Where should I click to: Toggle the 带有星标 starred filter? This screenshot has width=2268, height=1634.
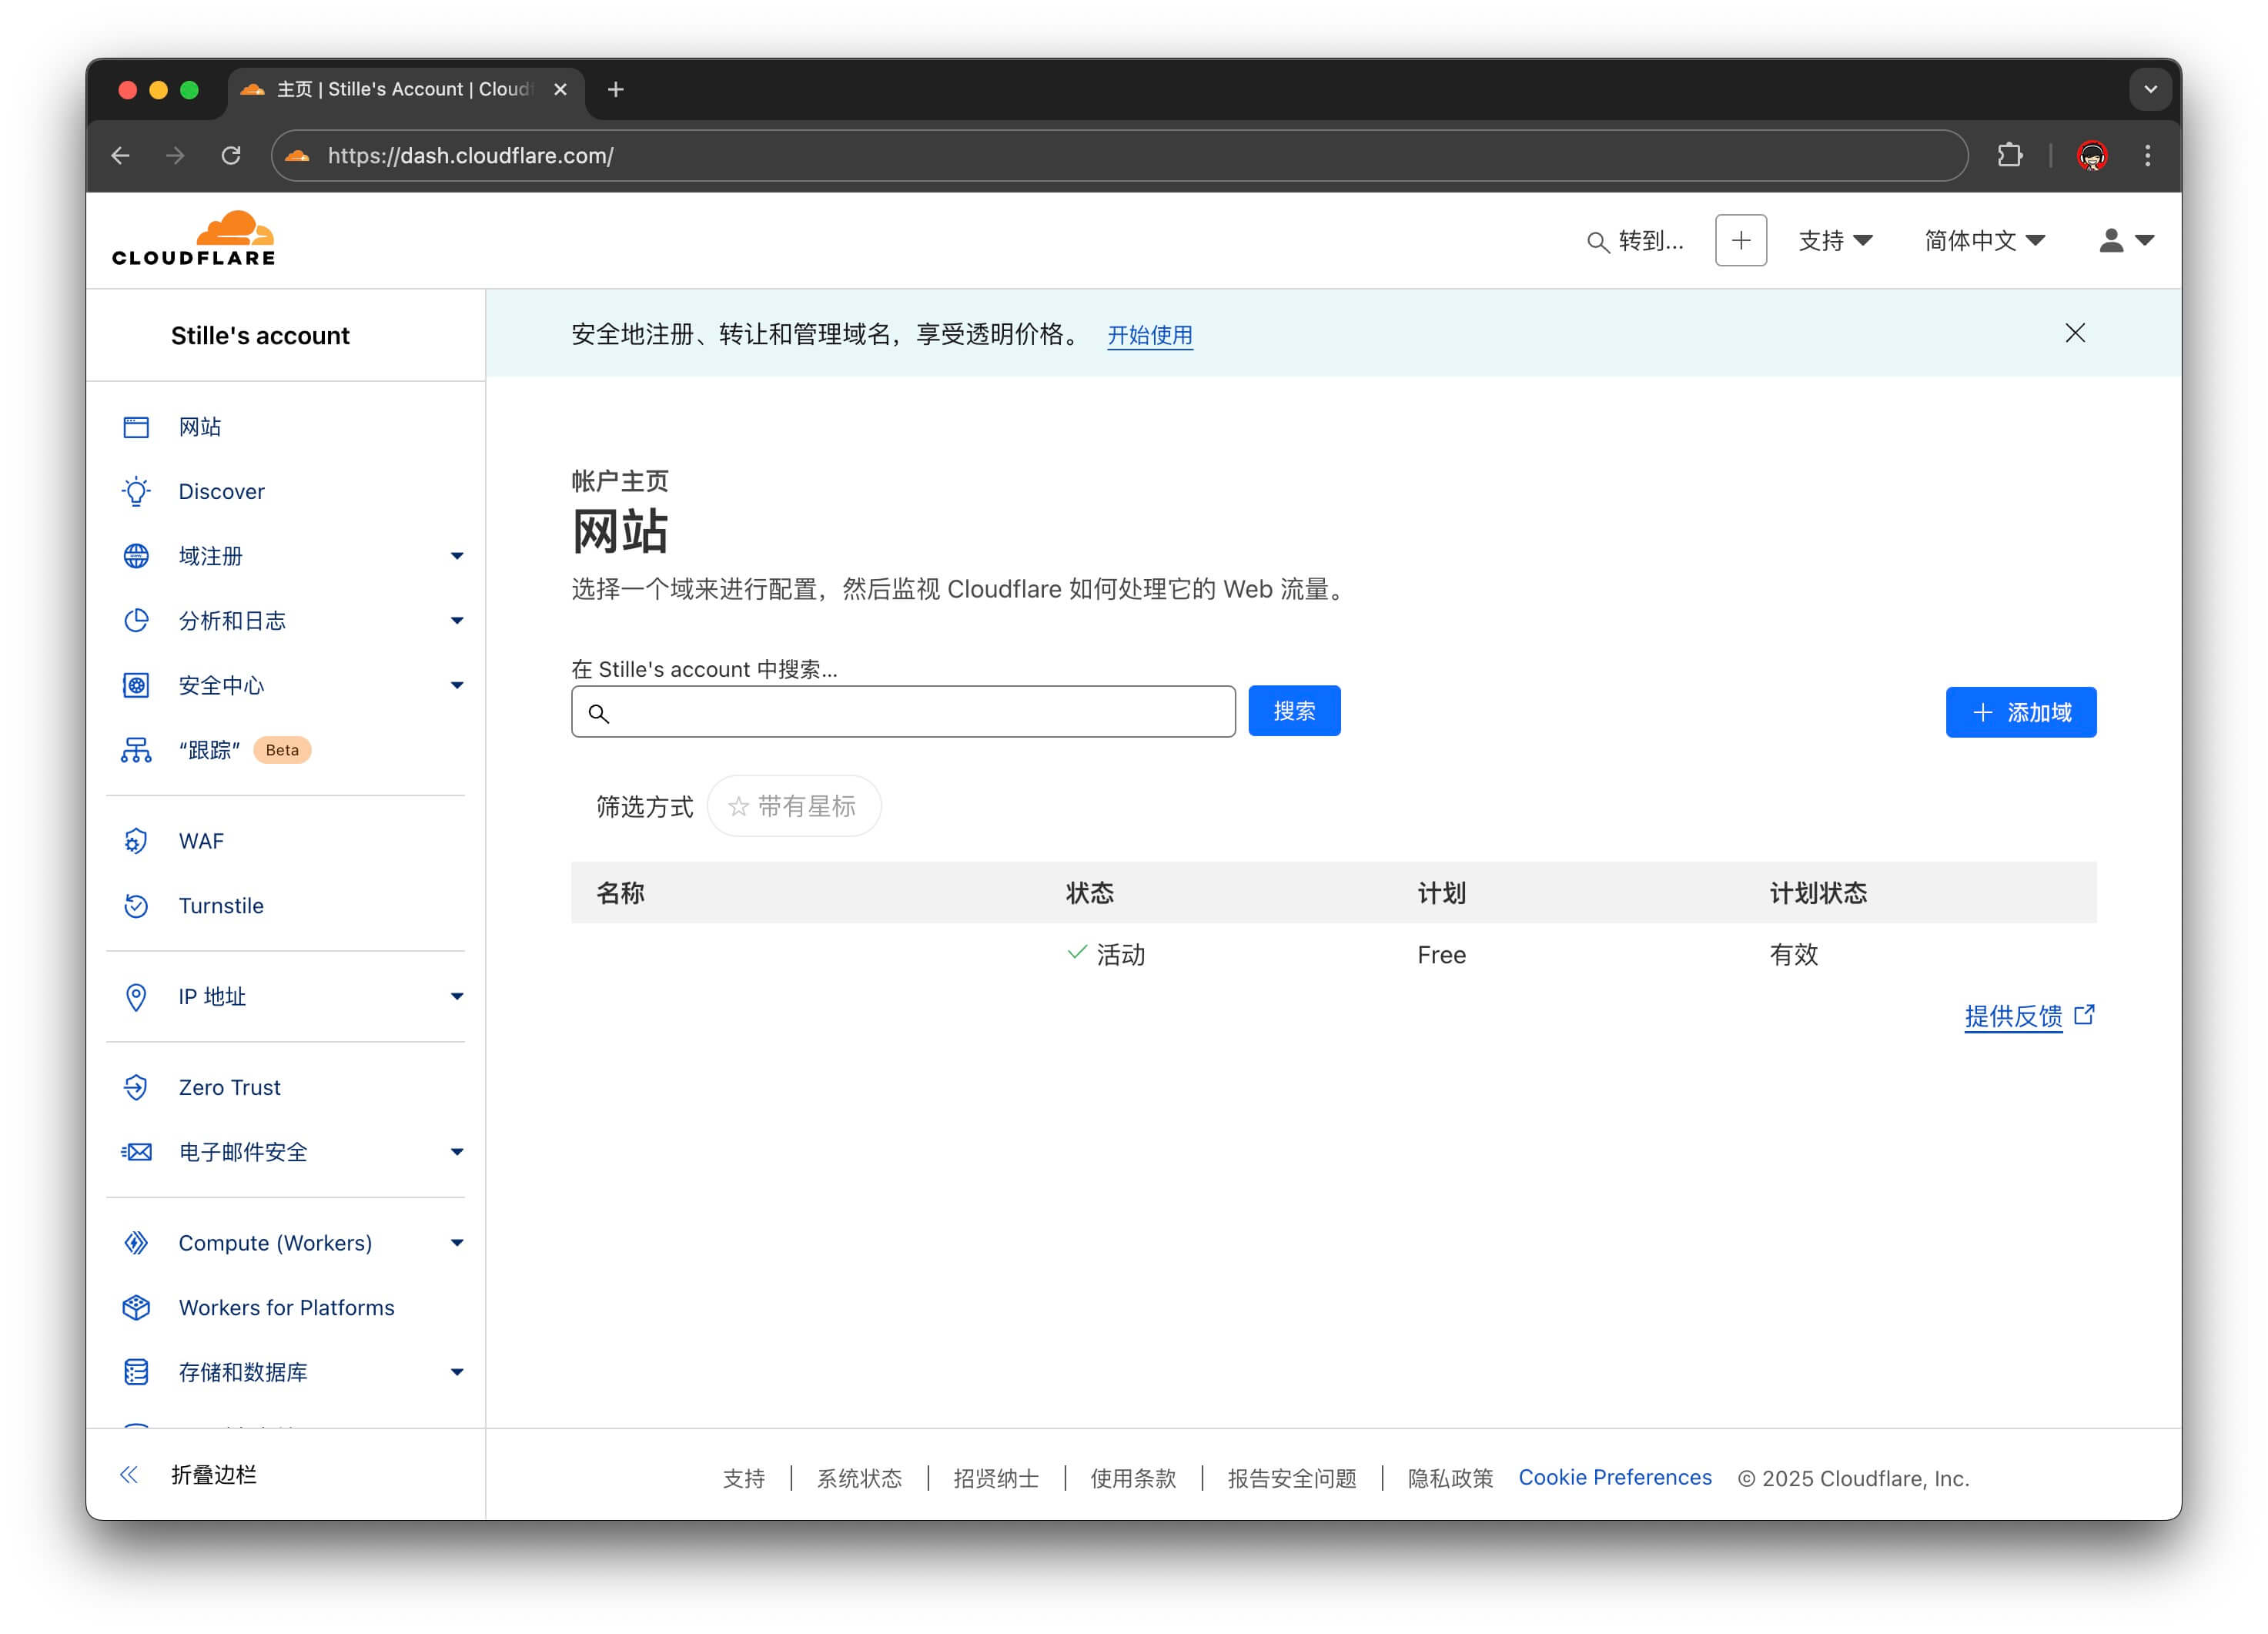(x=794, y=806)
